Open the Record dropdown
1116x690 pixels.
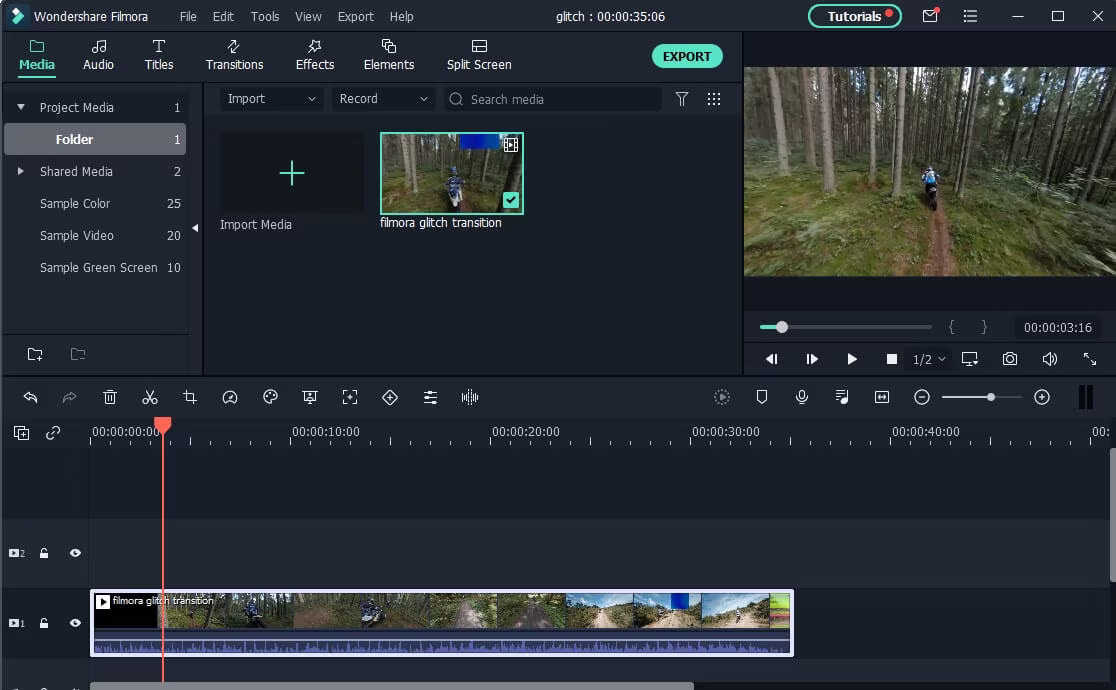click(383, 99)
